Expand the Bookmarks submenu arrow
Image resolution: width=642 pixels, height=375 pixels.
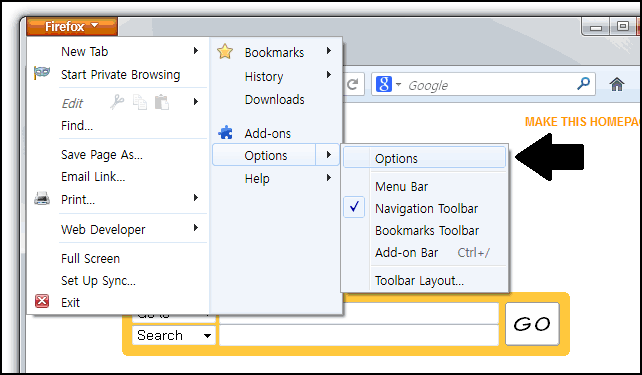click(x=329, y=51)
